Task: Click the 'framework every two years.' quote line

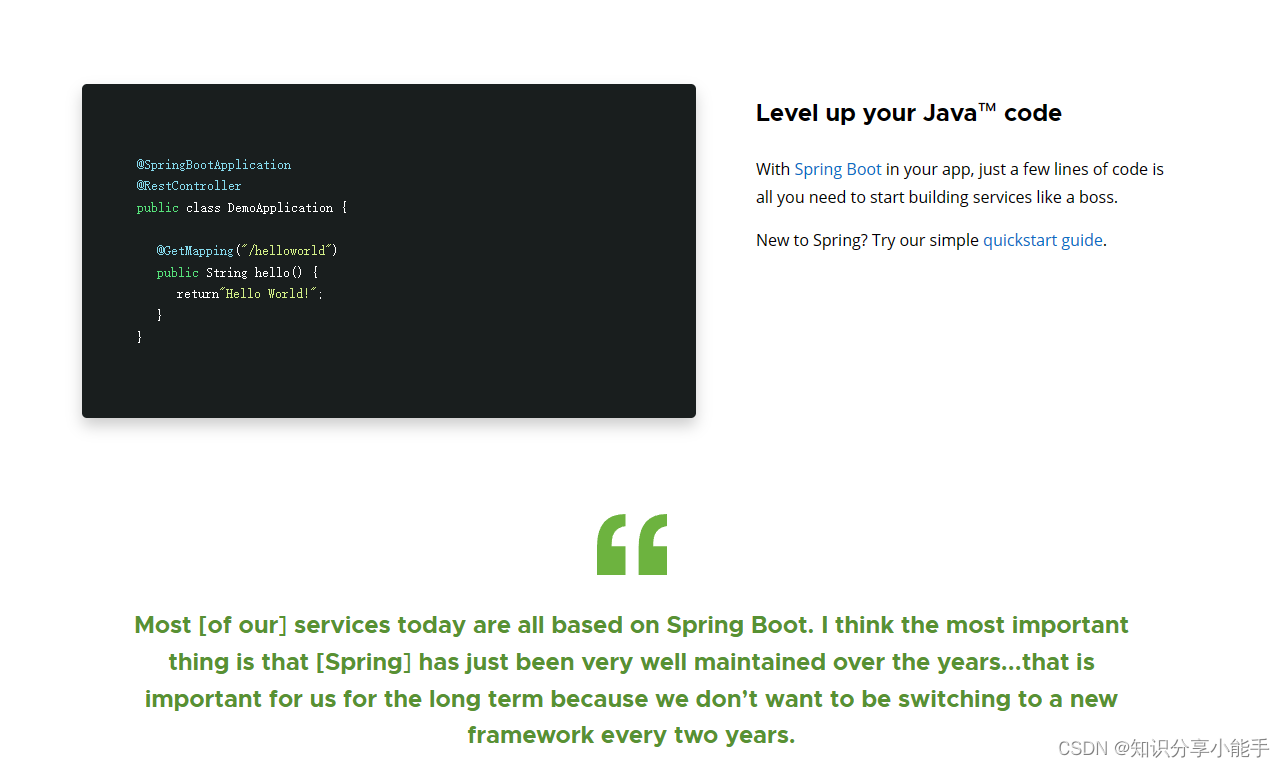Action: [631, 735]
